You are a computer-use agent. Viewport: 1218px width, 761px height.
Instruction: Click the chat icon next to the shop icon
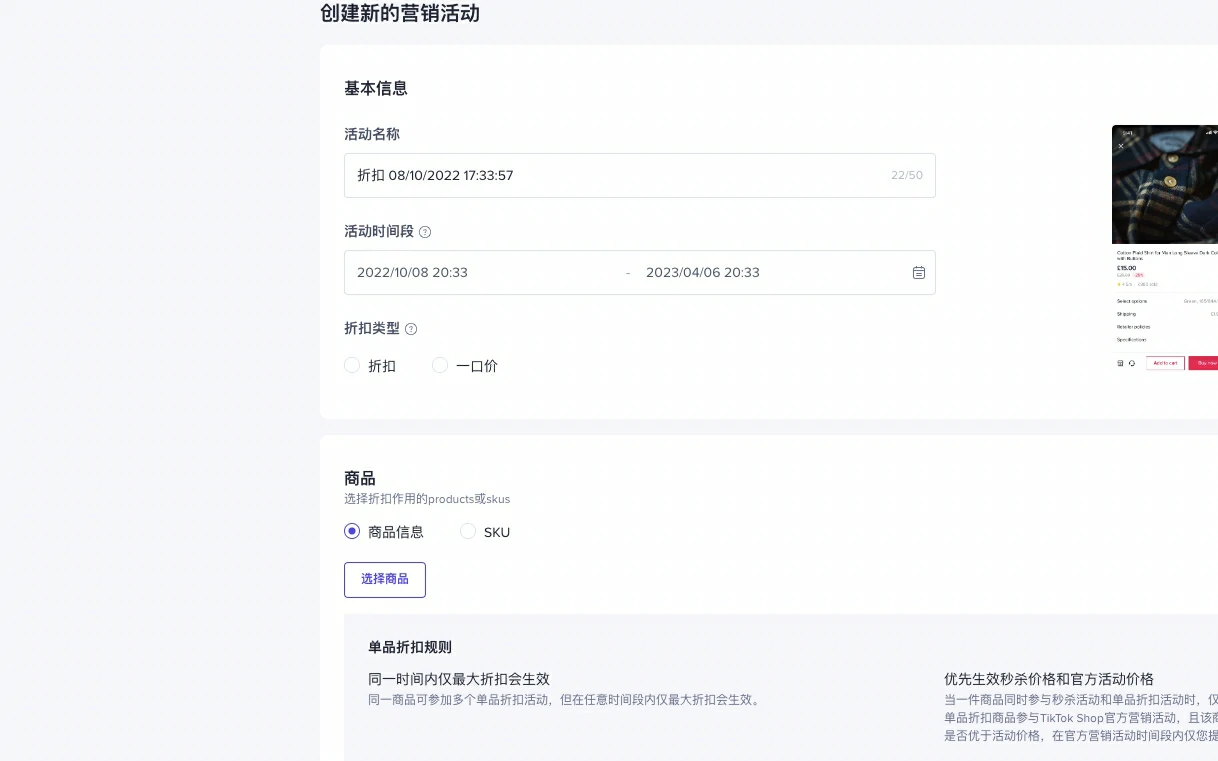(x=1132, y=363)
